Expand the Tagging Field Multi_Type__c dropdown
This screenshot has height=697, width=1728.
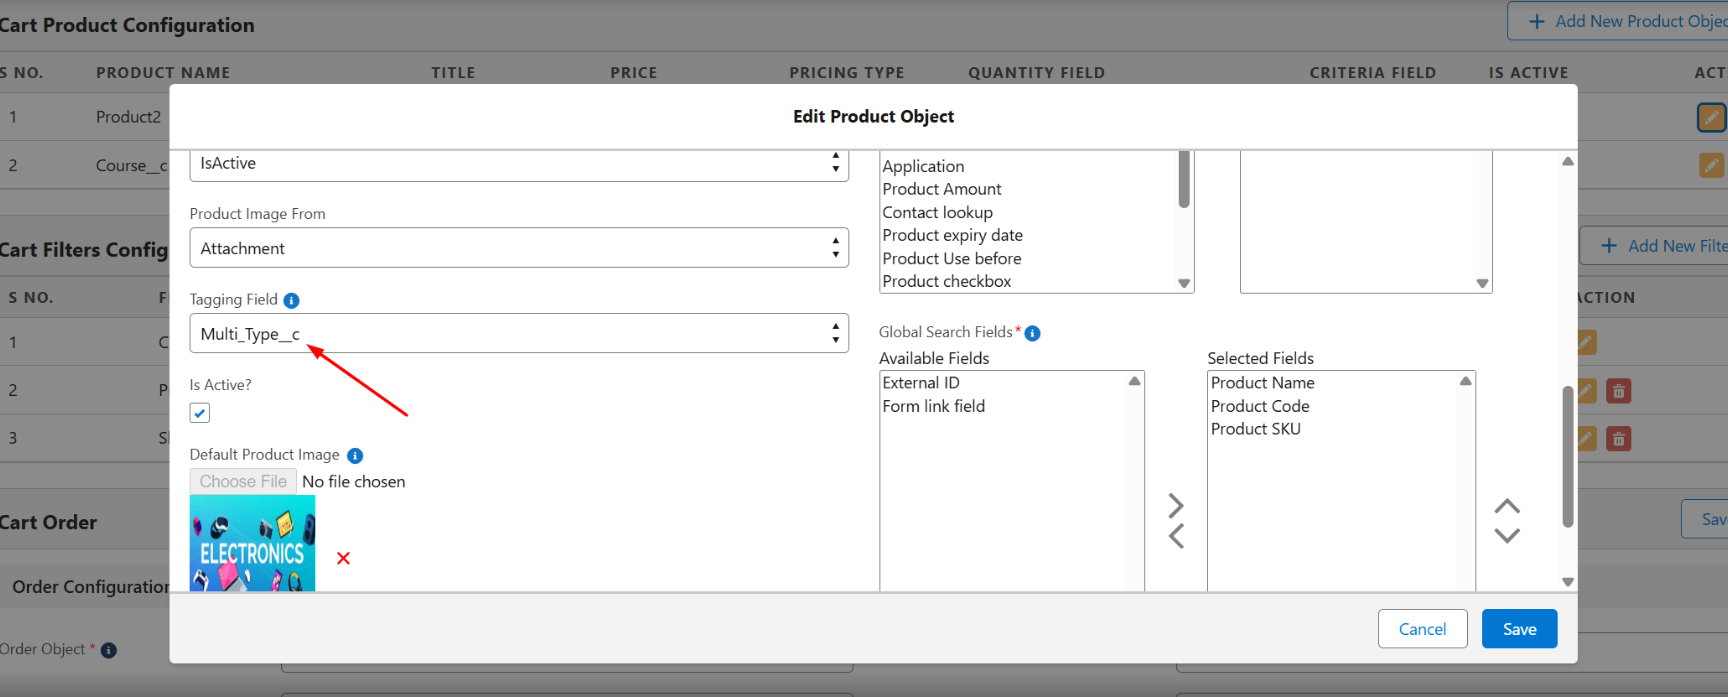(518, 334)
